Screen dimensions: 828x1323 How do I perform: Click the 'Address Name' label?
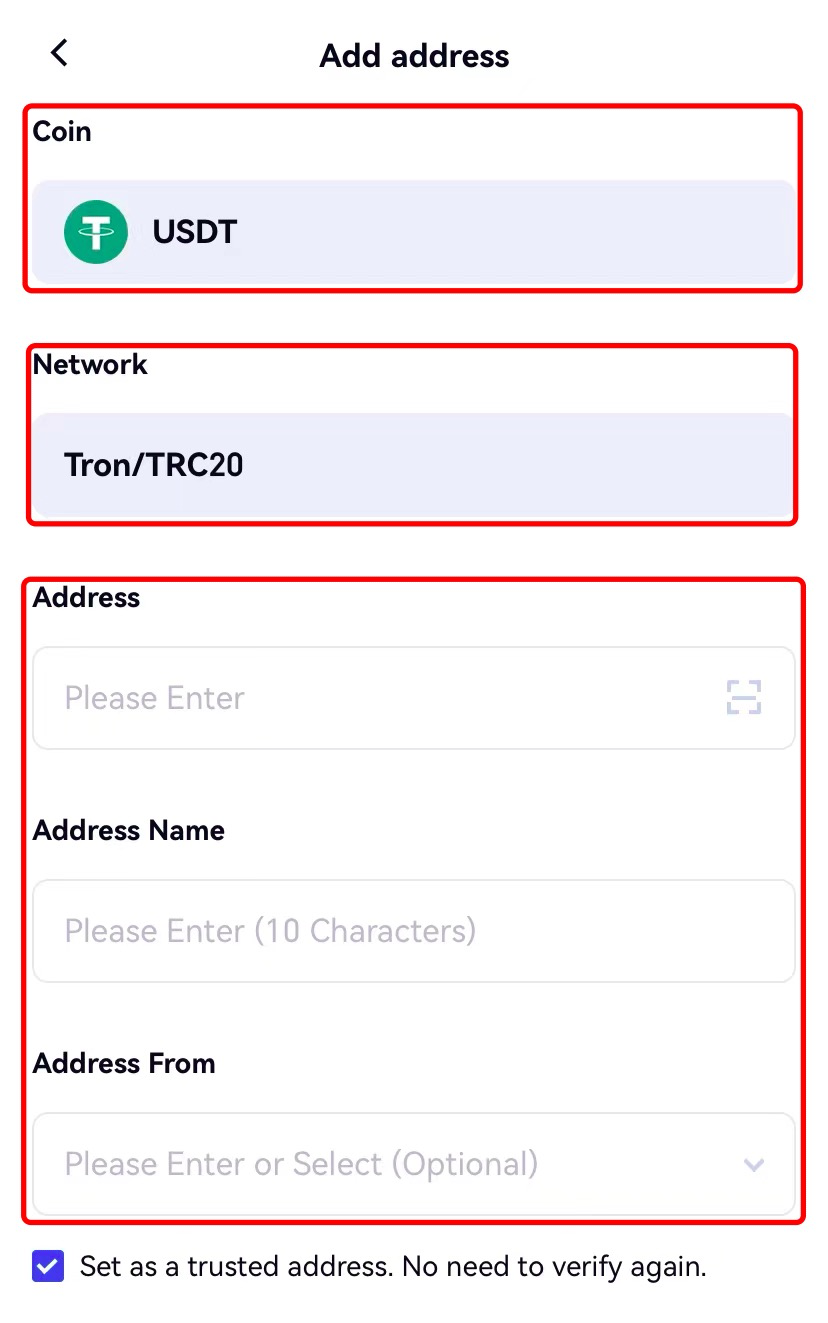coord(128,830)
